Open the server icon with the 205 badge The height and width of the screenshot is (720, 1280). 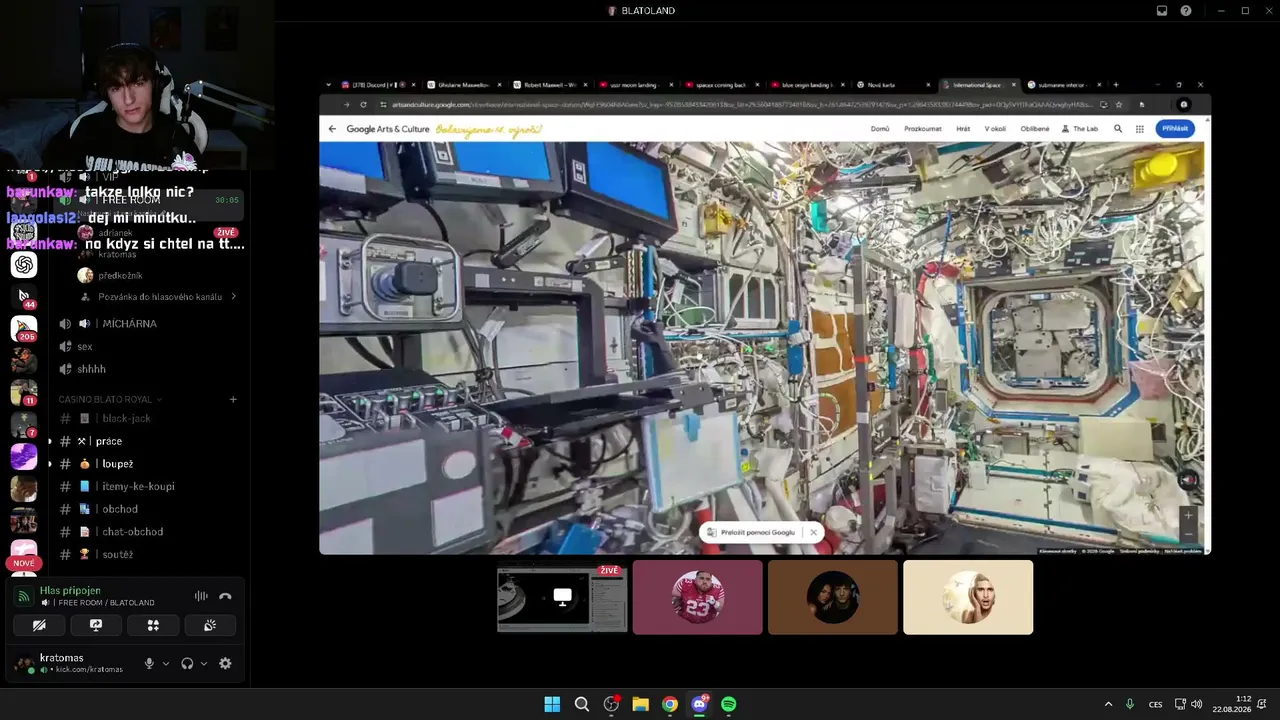(24, 328)
